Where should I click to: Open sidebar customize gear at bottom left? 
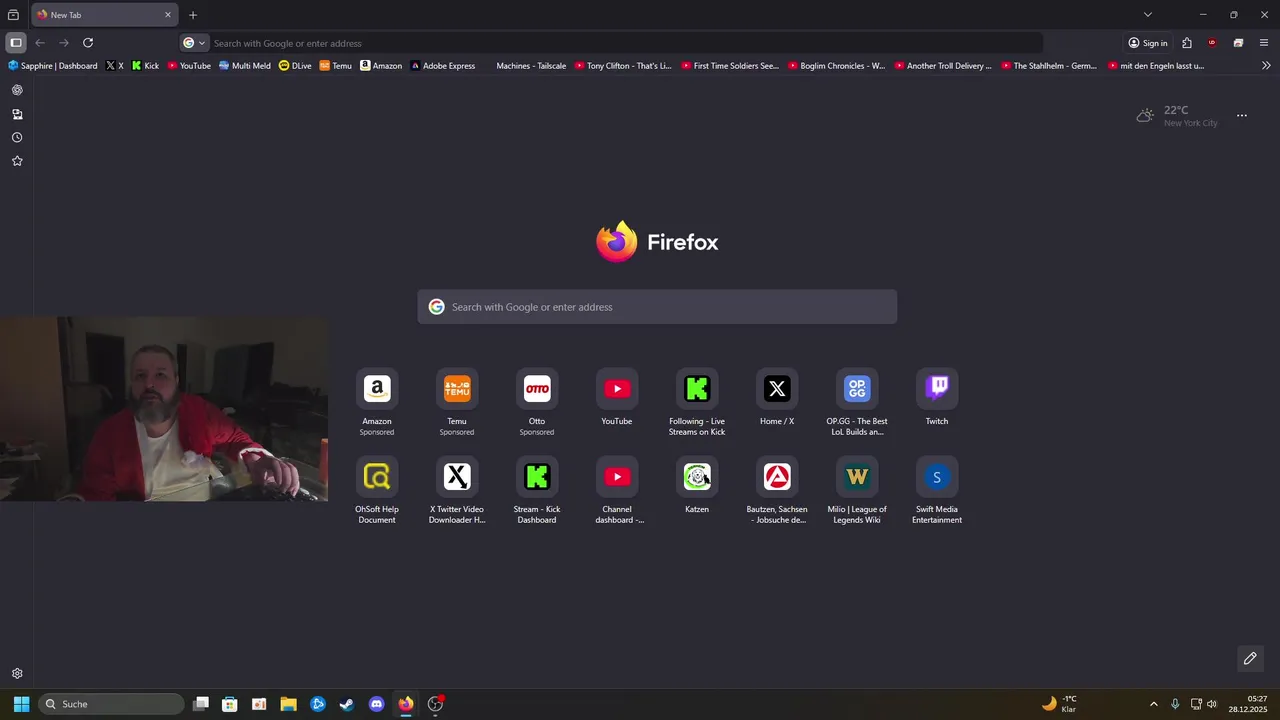17,674
